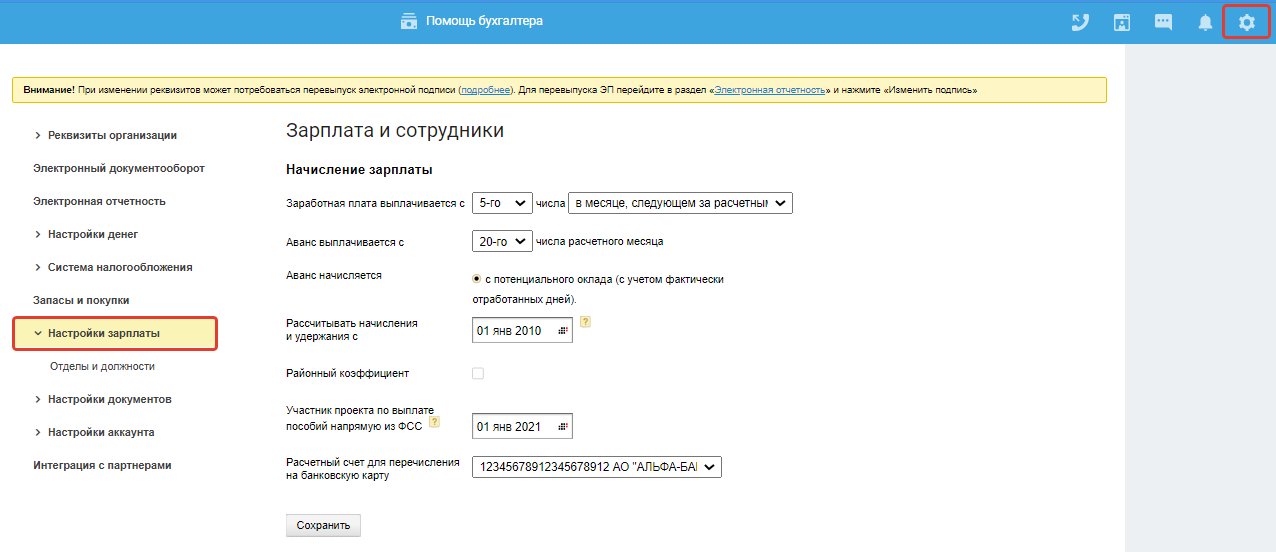Open the webinar window icon in header
This screenshot has height=552, width=1276.
point(1122,22)
